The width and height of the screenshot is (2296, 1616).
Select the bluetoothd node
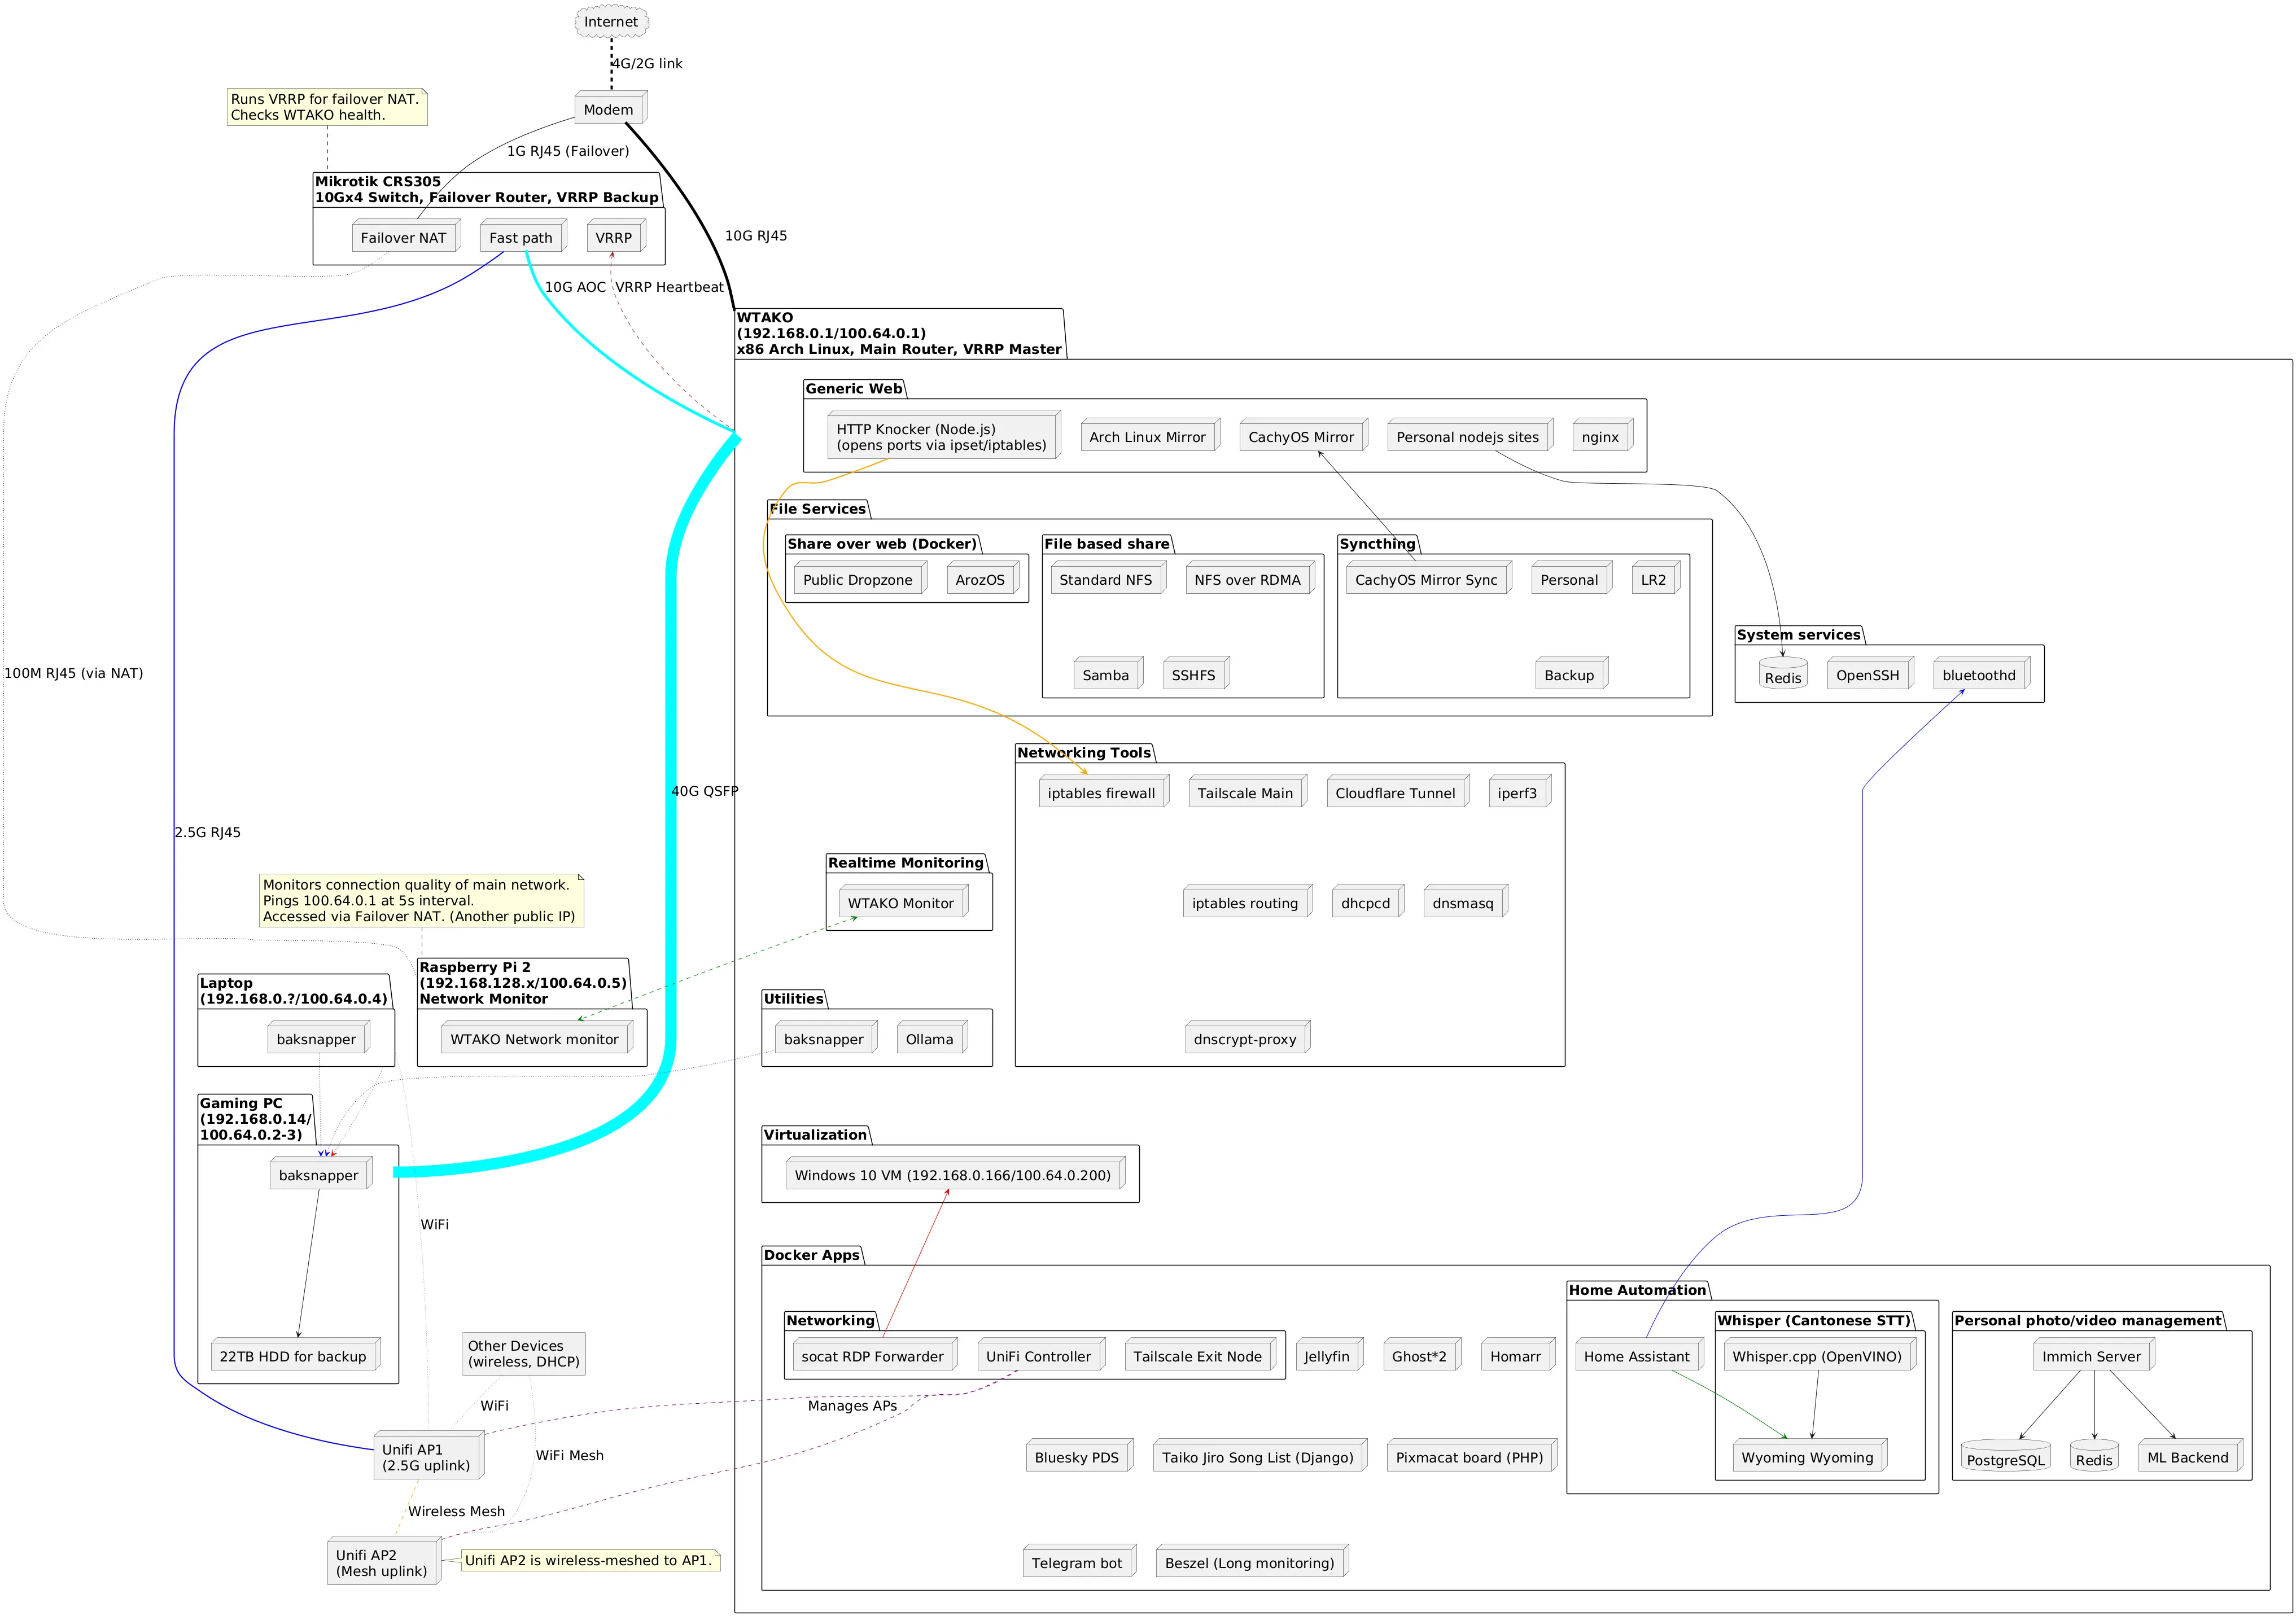(1982, 673)
